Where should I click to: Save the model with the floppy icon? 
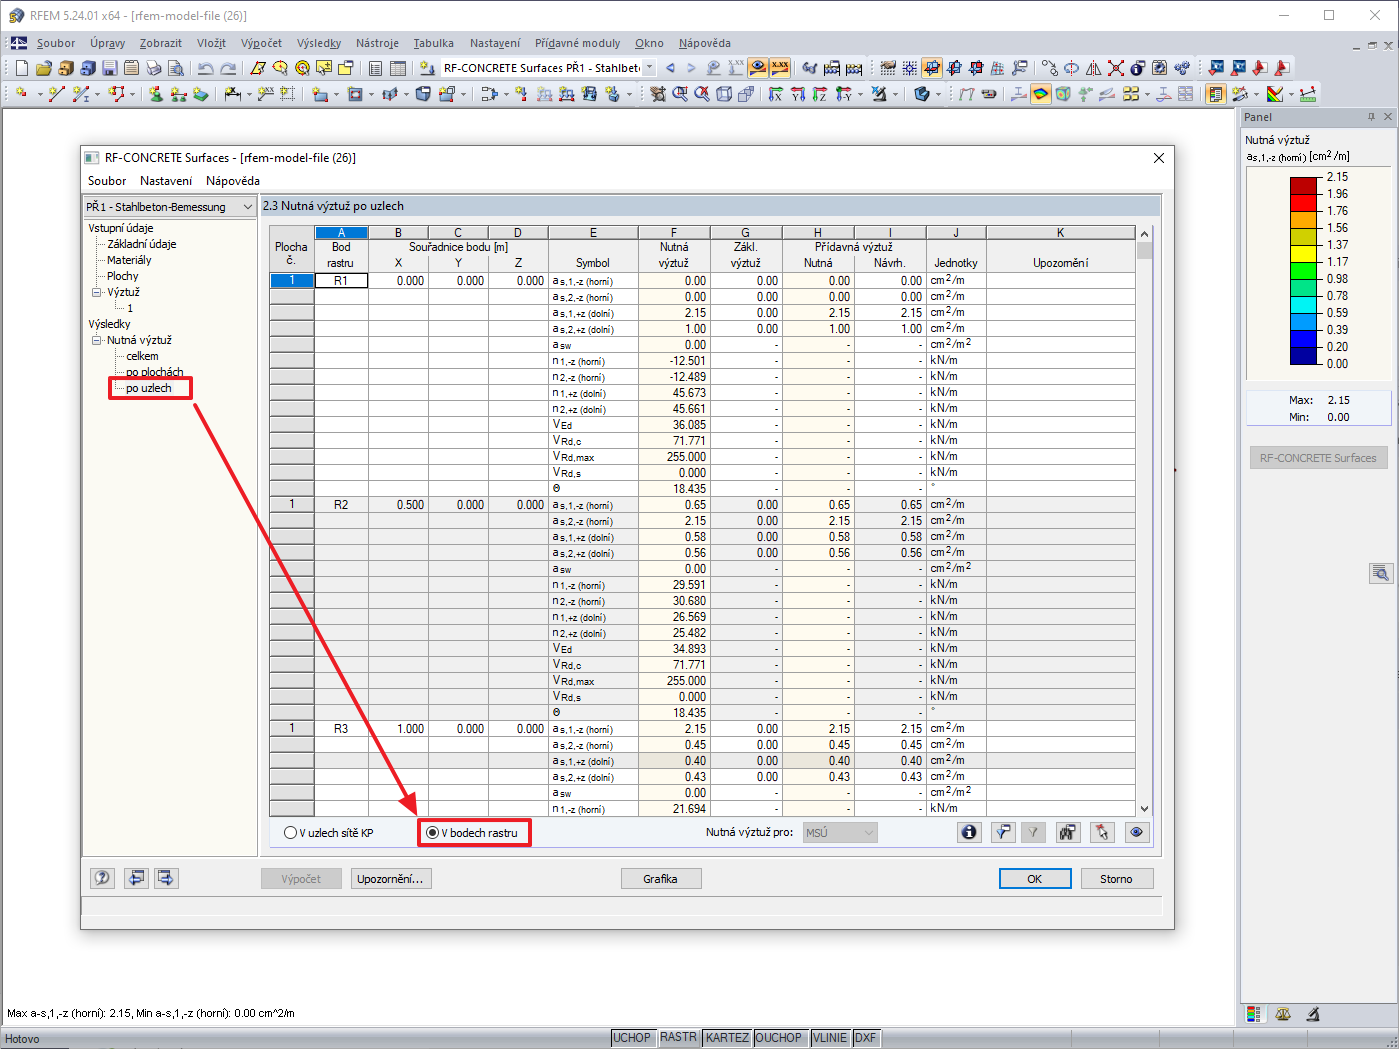[x=109, y=68]
